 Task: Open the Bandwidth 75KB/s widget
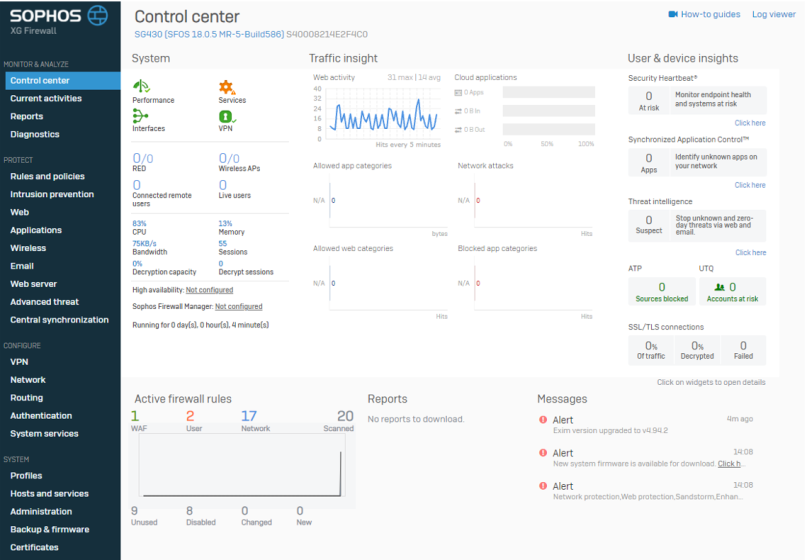149,248
